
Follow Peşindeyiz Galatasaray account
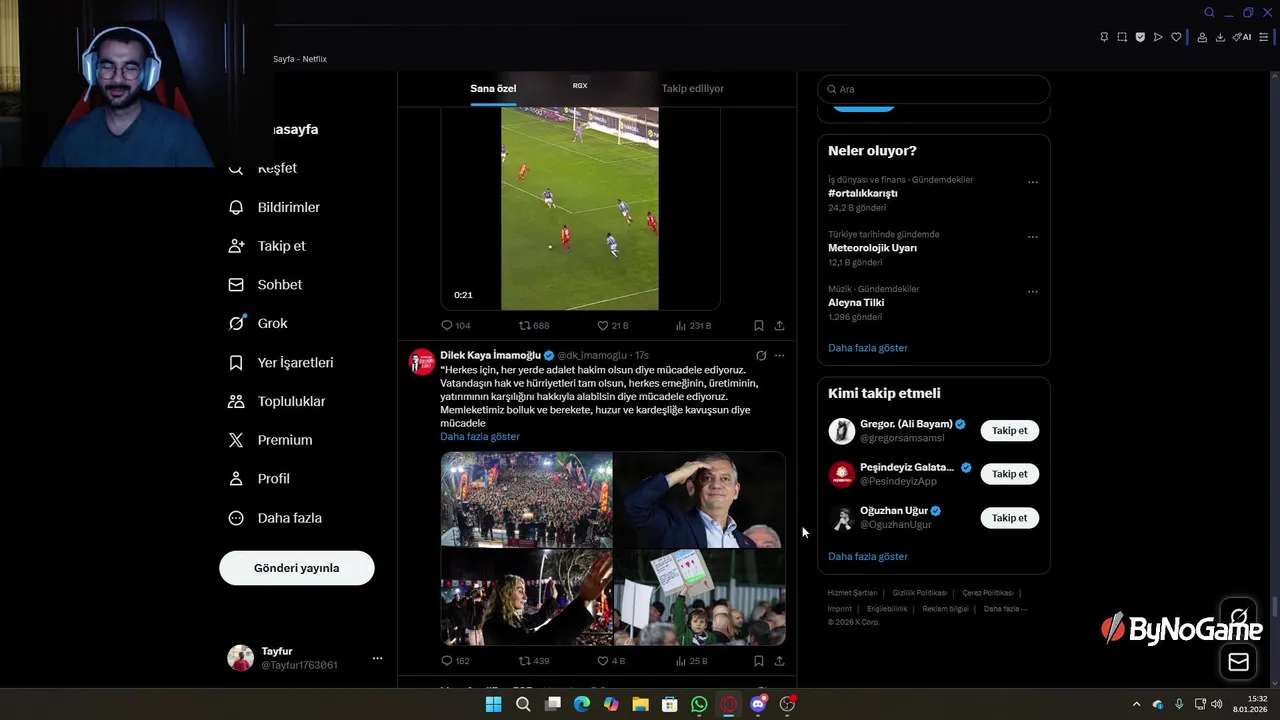click(1010, 474)
